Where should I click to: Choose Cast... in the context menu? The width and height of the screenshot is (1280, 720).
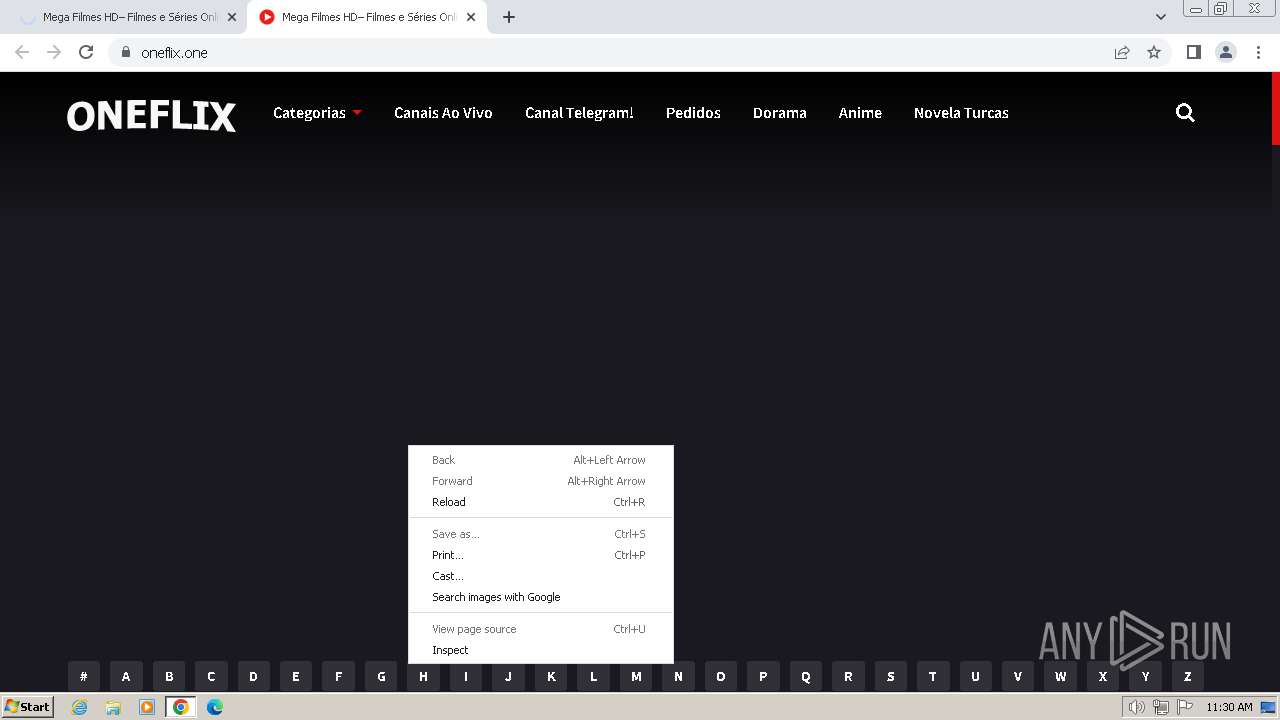541,576
